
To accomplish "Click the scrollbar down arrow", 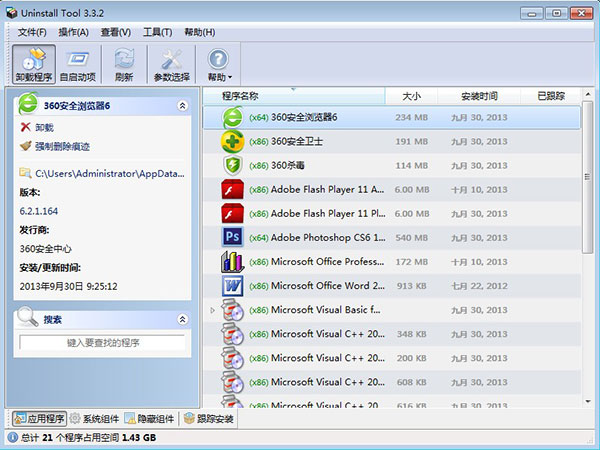I will (x=588, y=401).
